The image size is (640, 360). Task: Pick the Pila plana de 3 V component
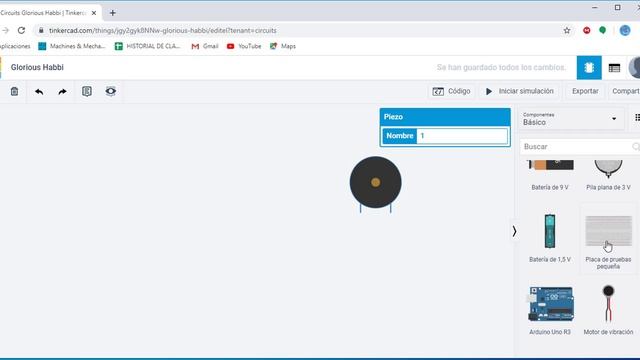tap(608, 176)
